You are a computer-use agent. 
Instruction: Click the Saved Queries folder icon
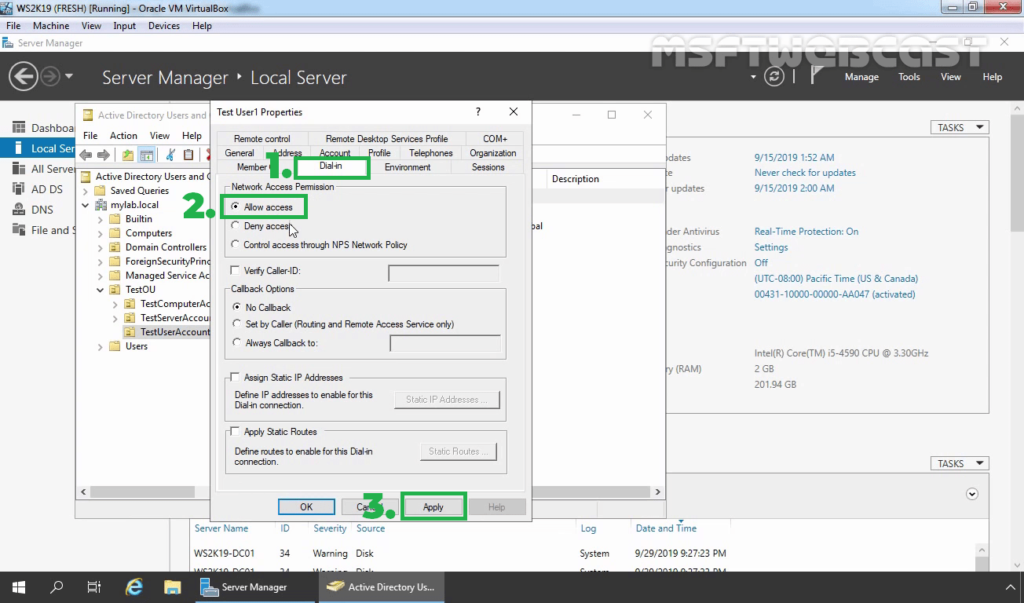point(100,191)
